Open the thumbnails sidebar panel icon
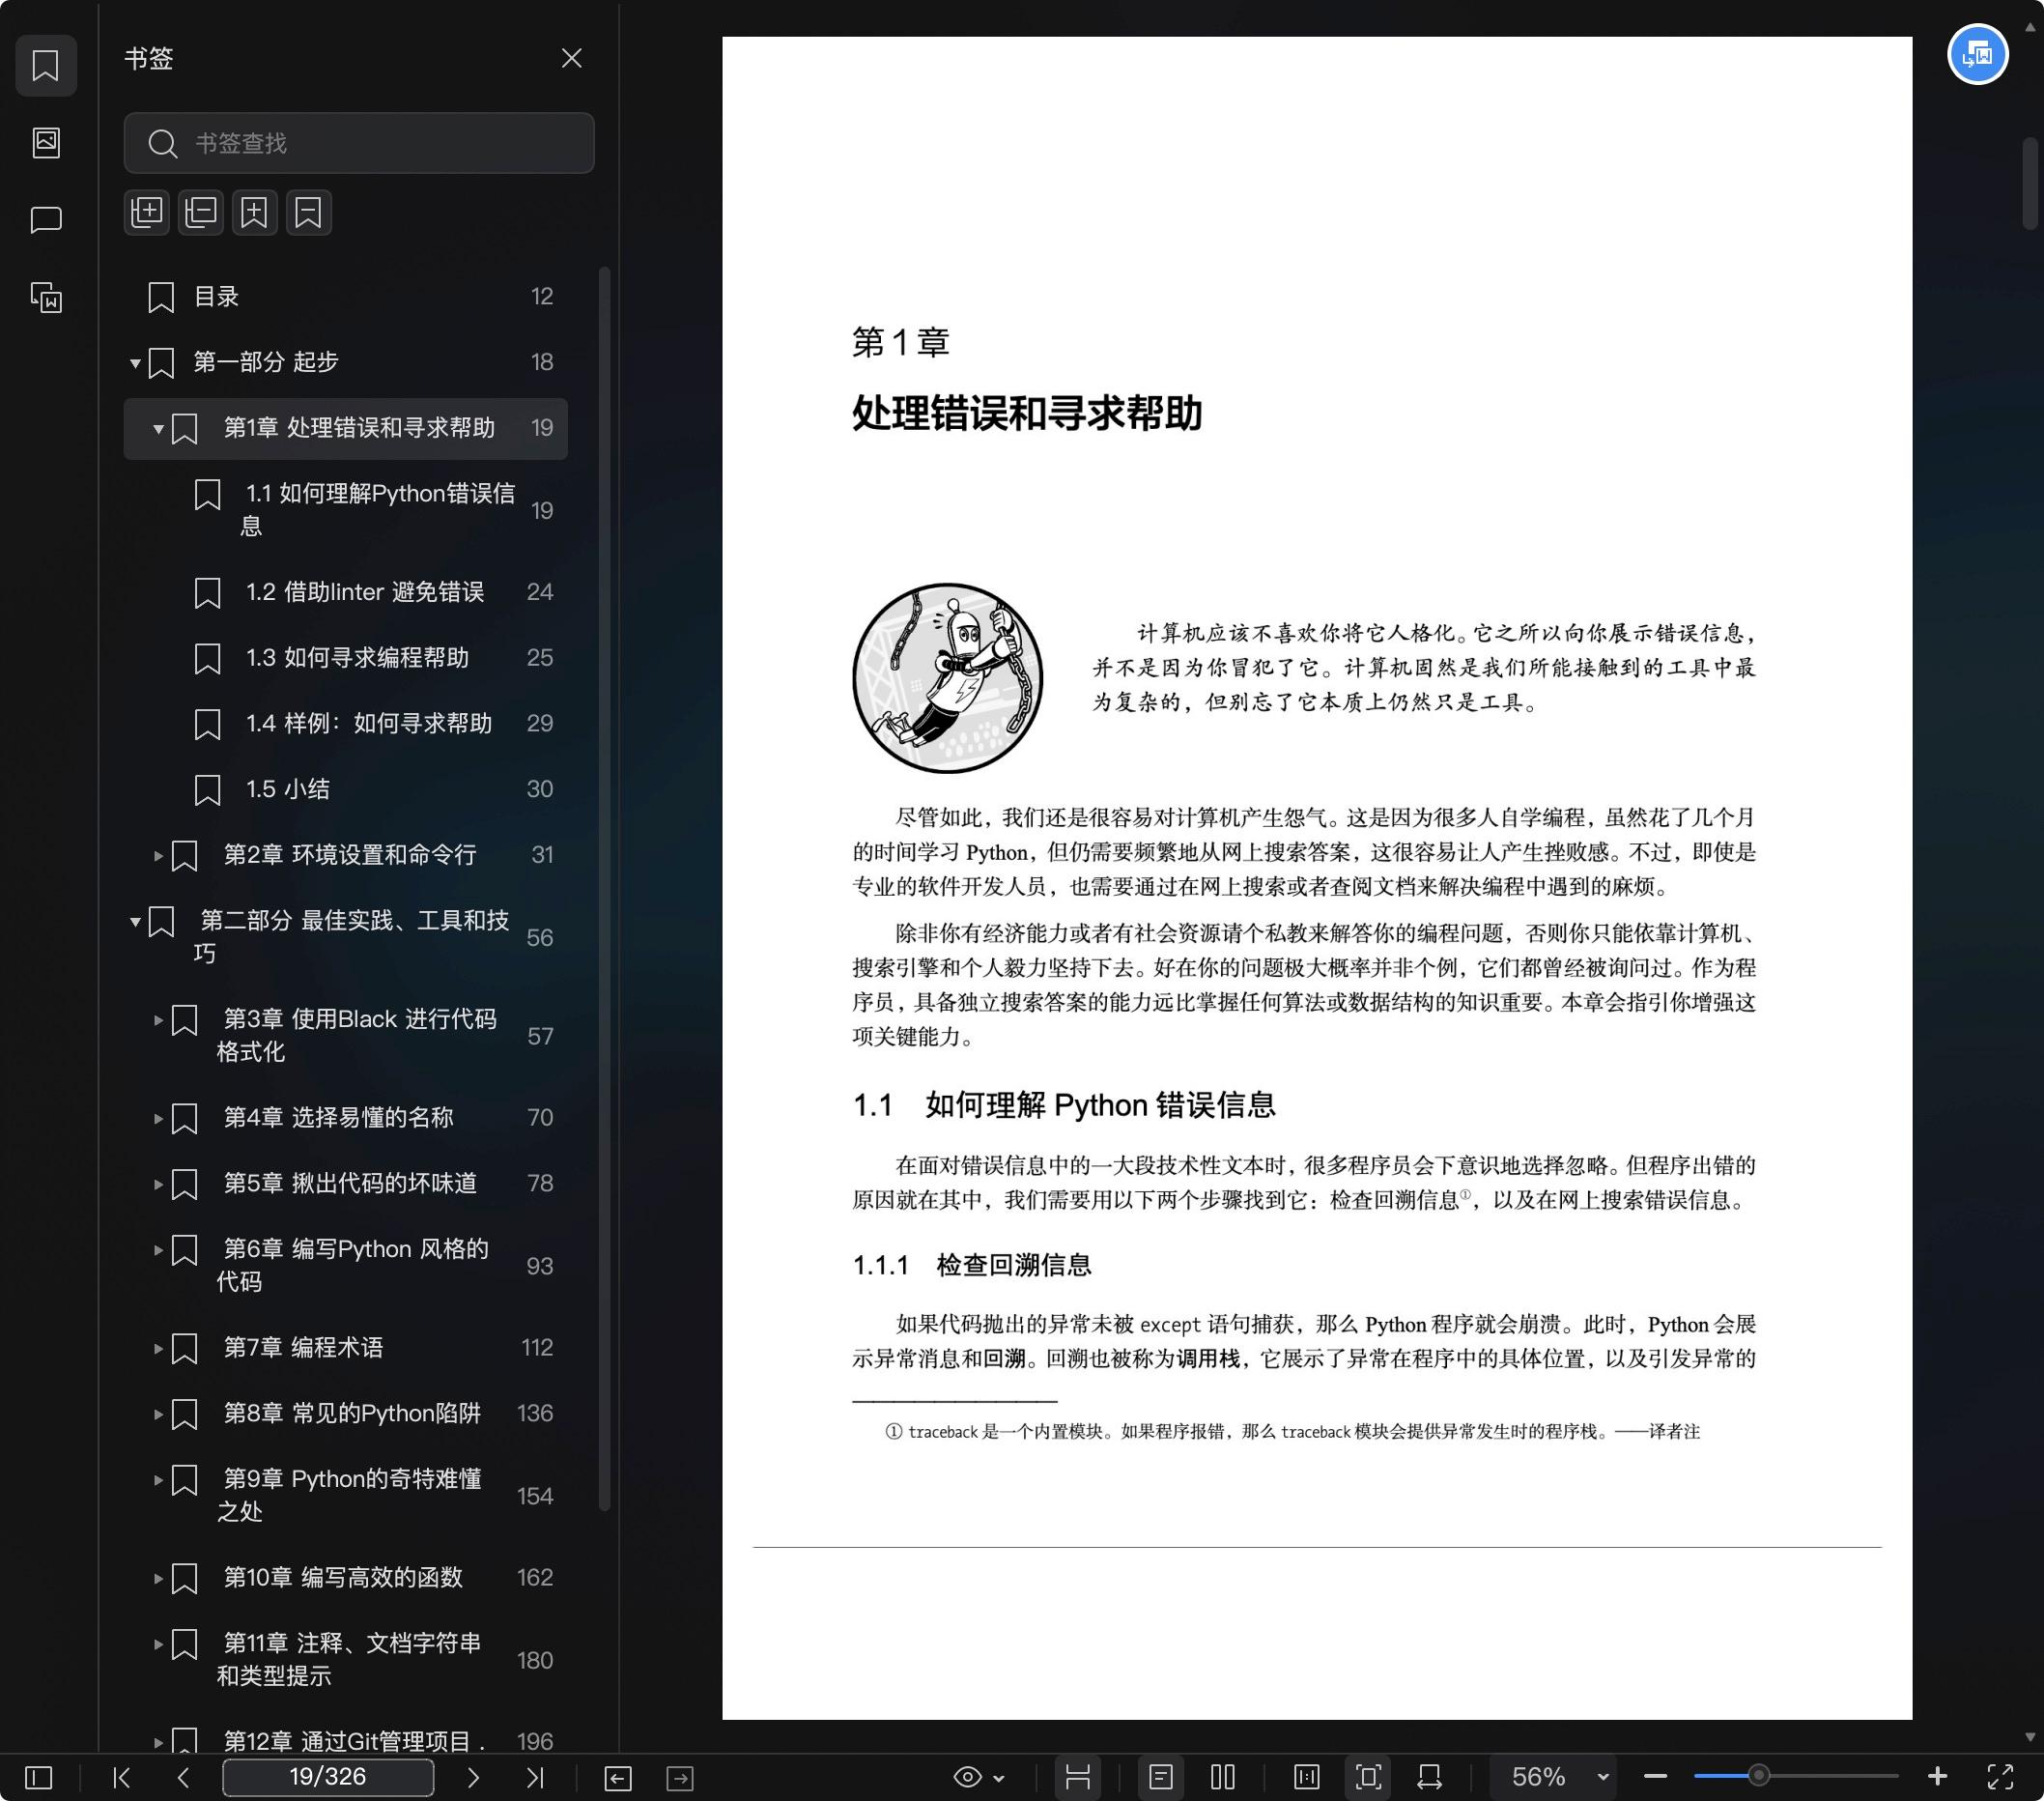2044x1801 pixels. pos(46,142)
